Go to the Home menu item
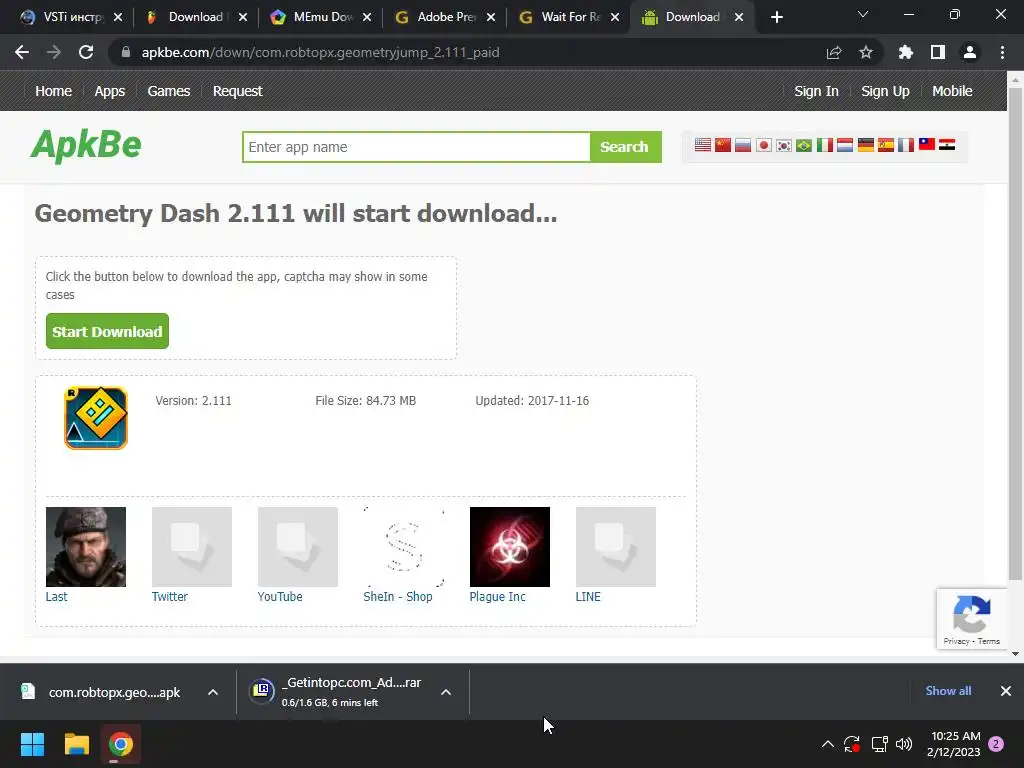Viewport: 1024px width, 768px height. [x=54, y=91]
